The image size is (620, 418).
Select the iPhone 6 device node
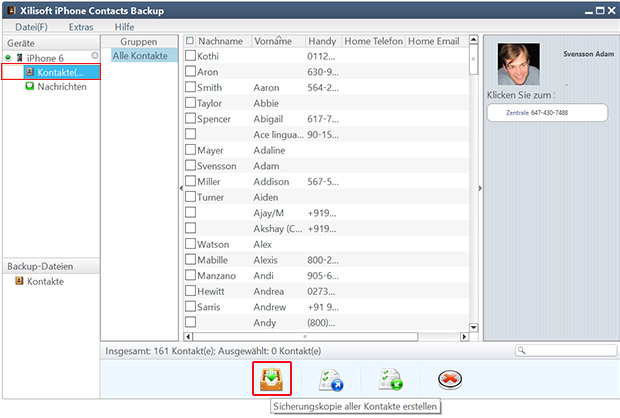tap(45, 58)
